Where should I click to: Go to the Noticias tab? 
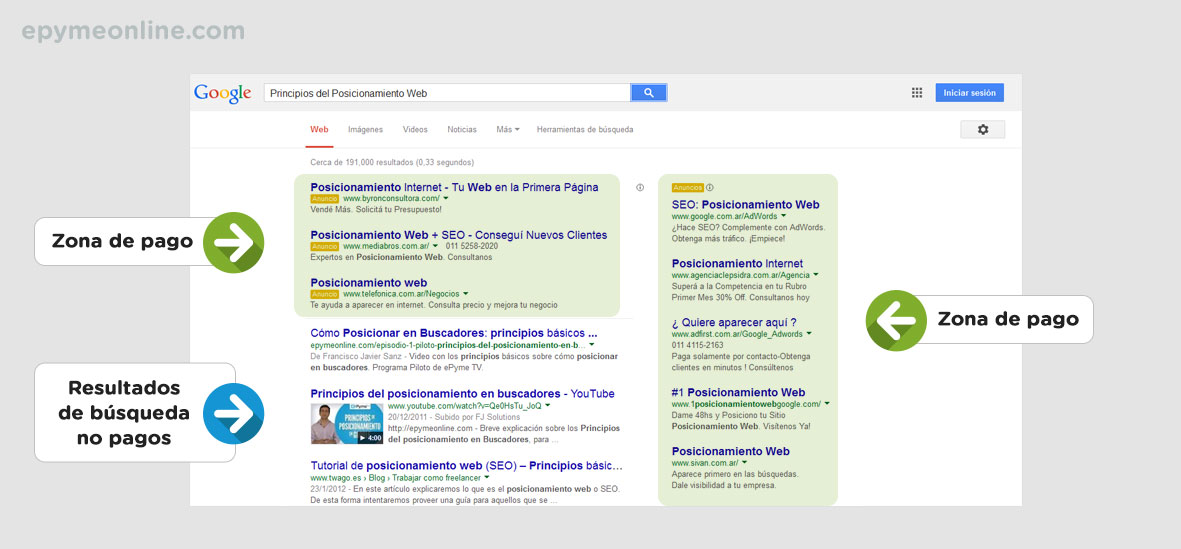click(462, 130)
